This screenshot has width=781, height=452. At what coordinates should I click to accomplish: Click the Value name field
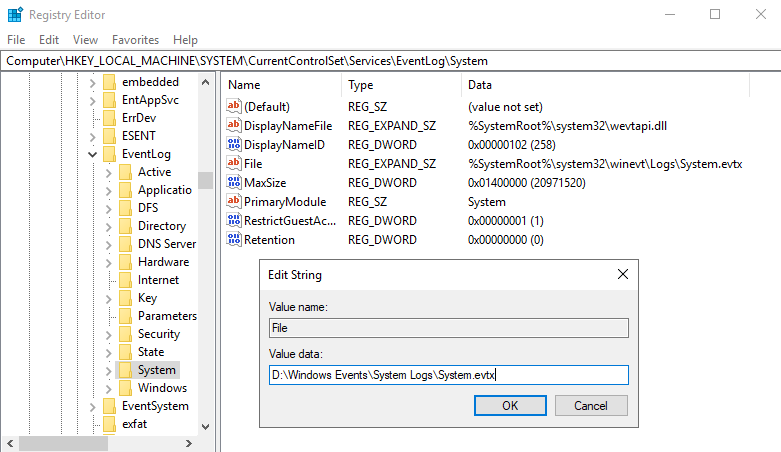point(449,328)
